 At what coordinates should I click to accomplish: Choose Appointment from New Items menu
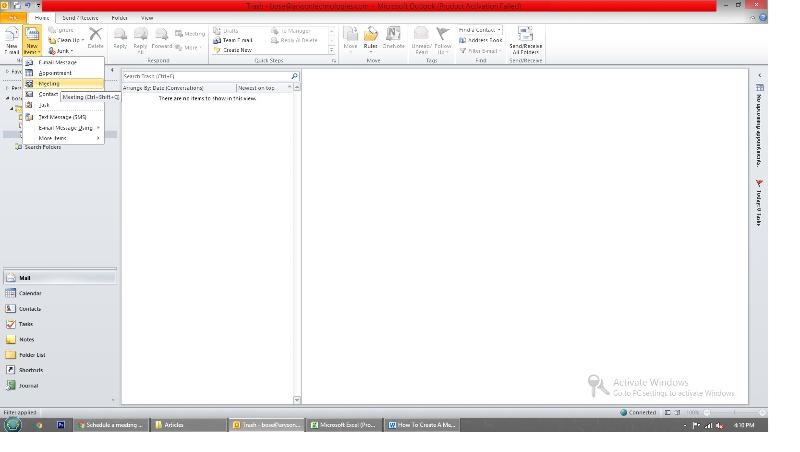click(64, 73)
